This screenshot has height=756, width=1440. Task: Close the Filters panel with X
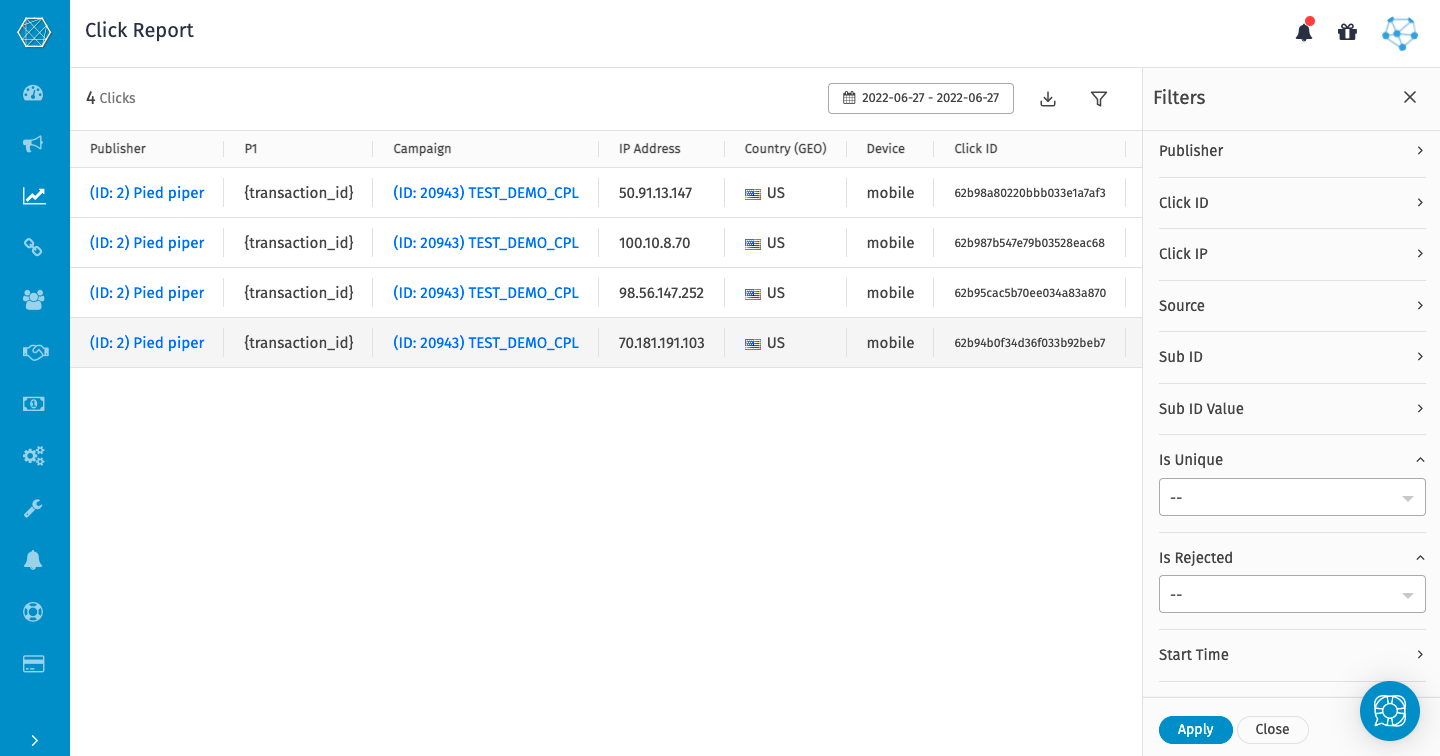tap(1410, 97)
